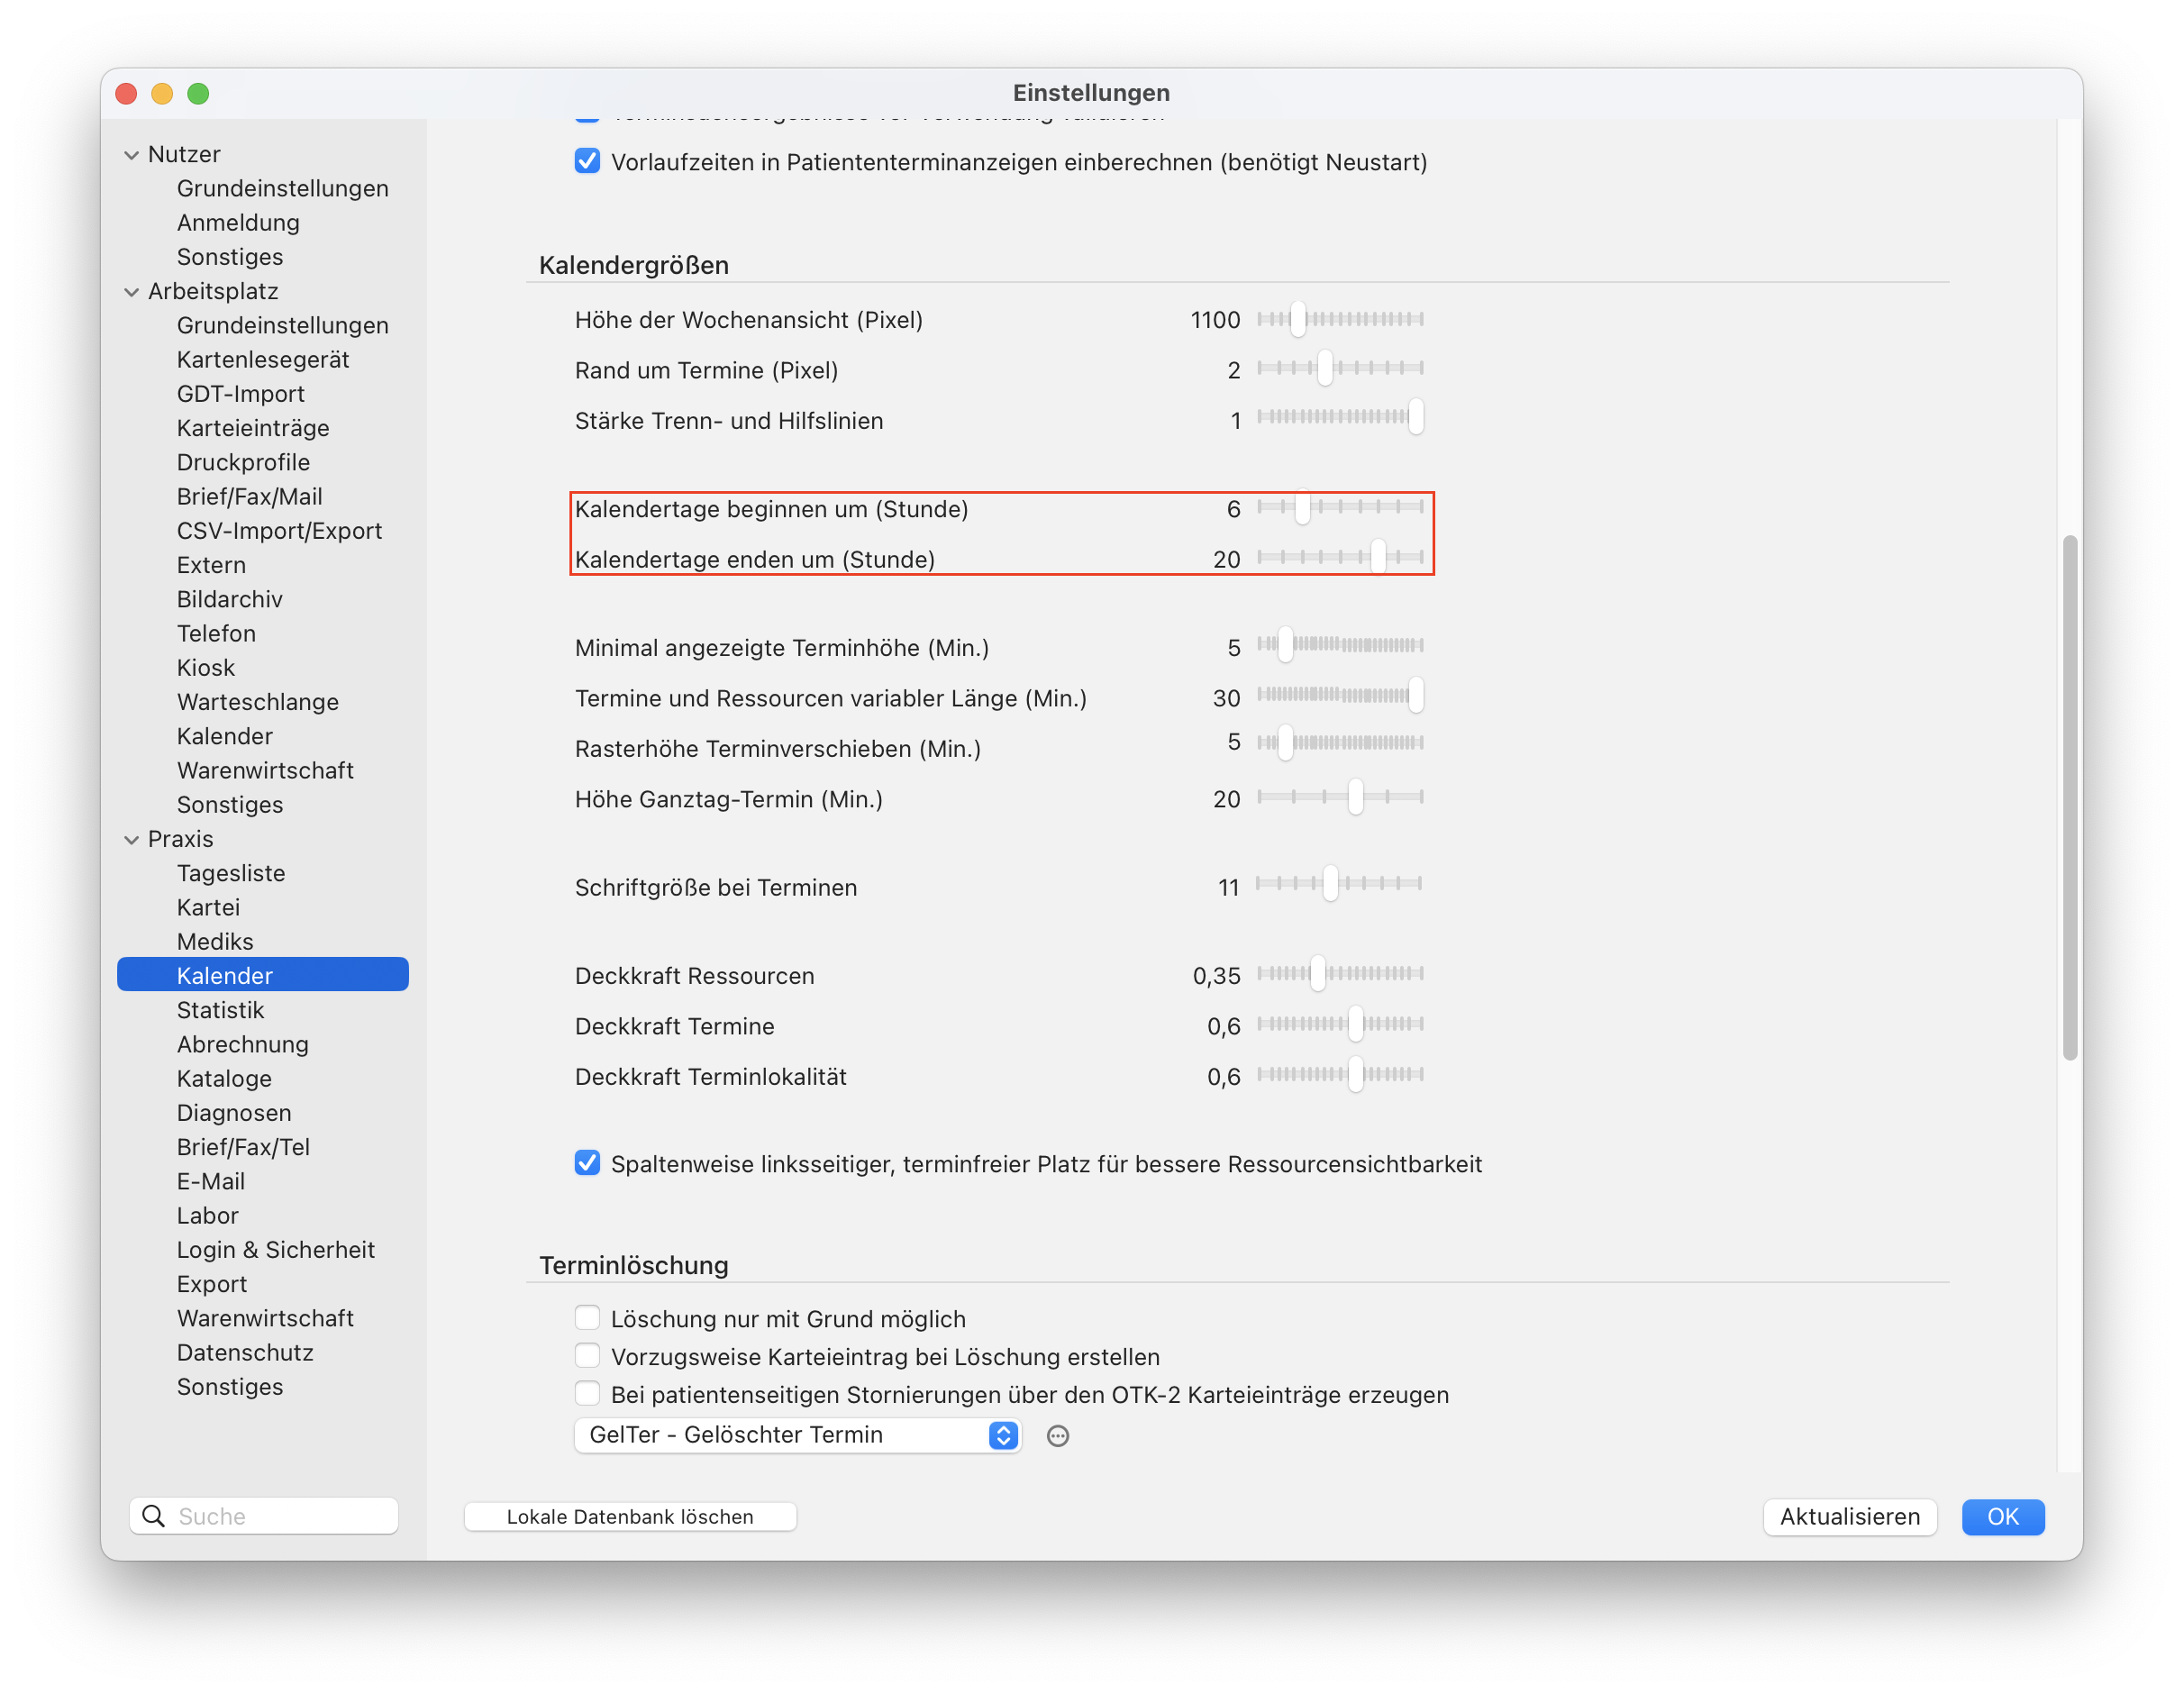Image resolution: width=2184 pixels, height=1694 pixels.
Task: Select Statistik in the Praxis section
Action: 220,1010
